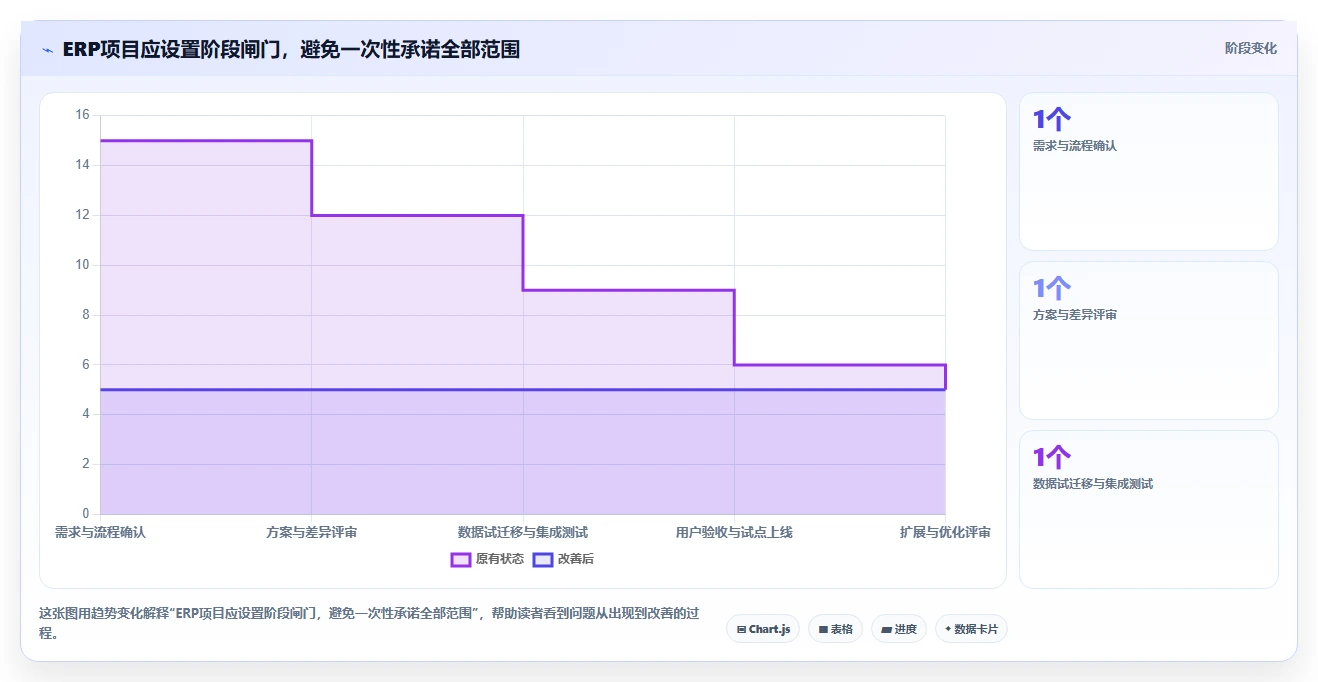Open the 需求与流程确认 stat card
Image resolution: width=1318 pixels, height=682 pixels.
point(1149,171)
